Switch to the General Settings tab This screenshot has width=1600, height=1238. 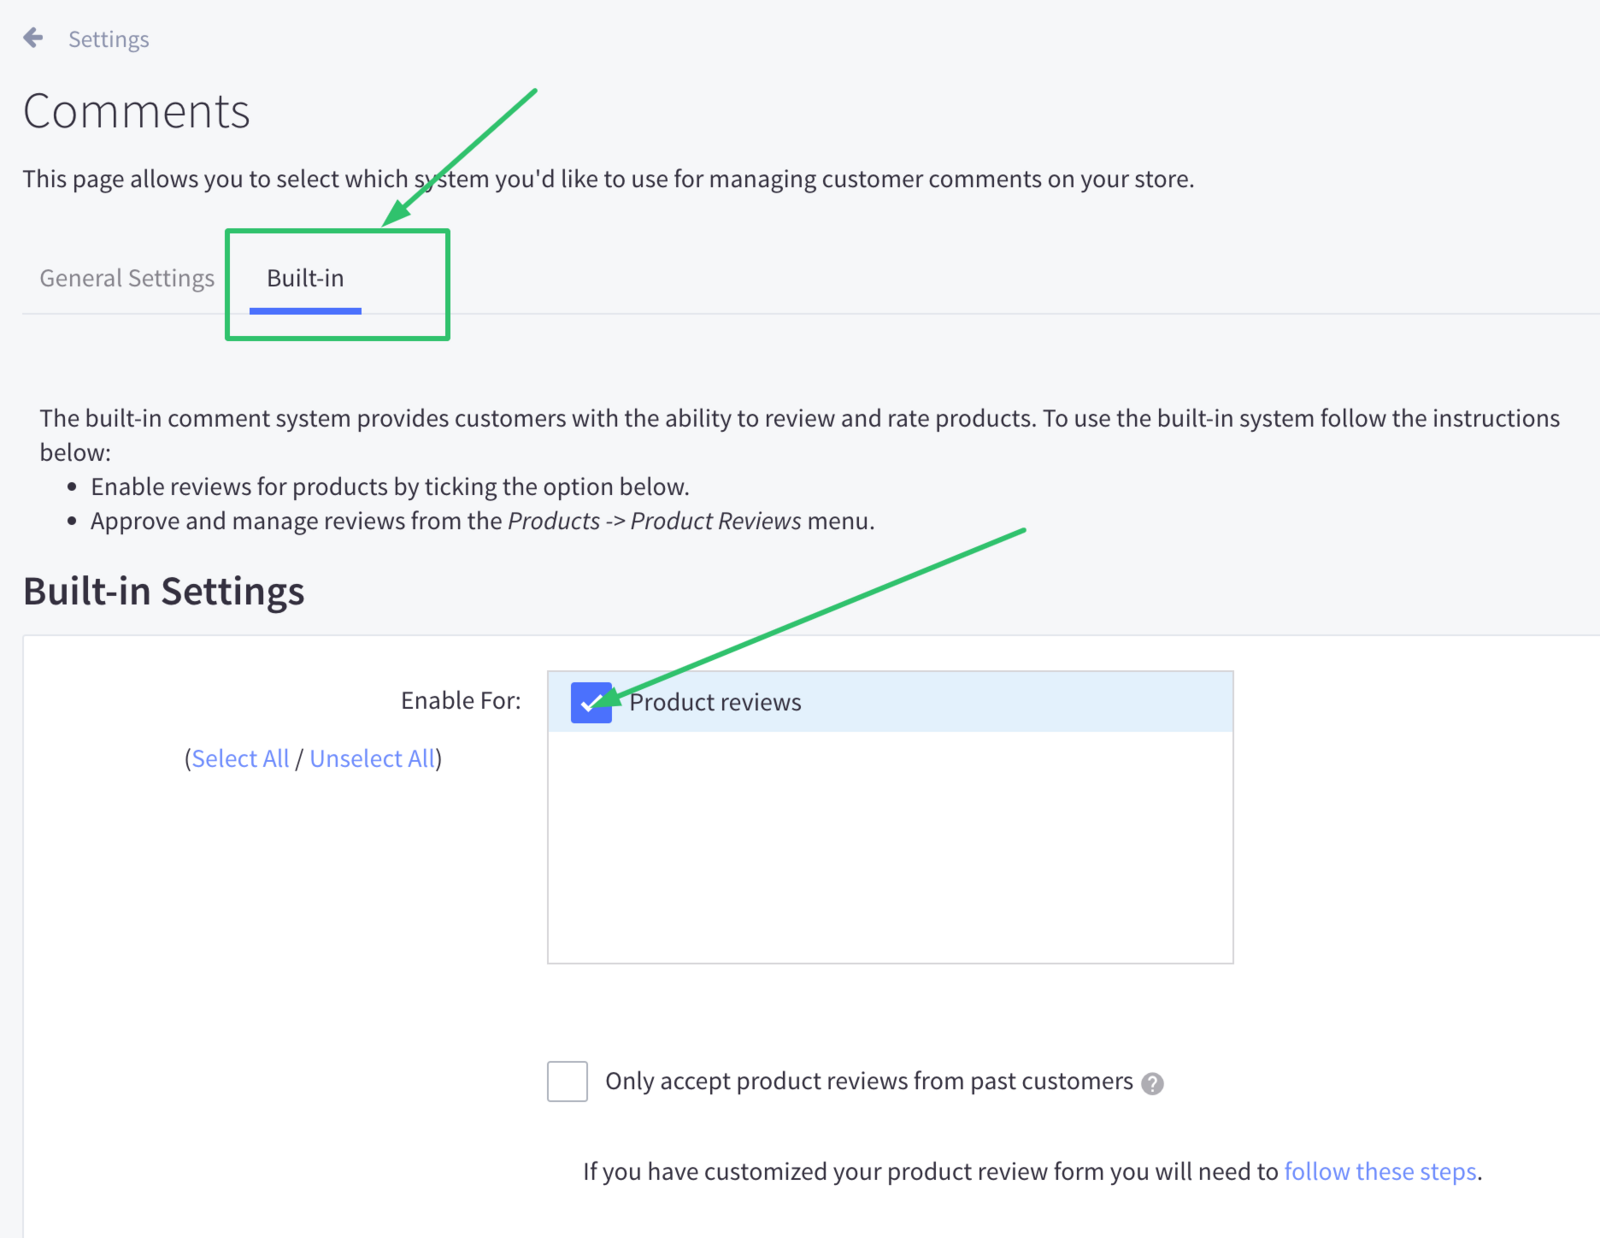click(x=126, y=278)
